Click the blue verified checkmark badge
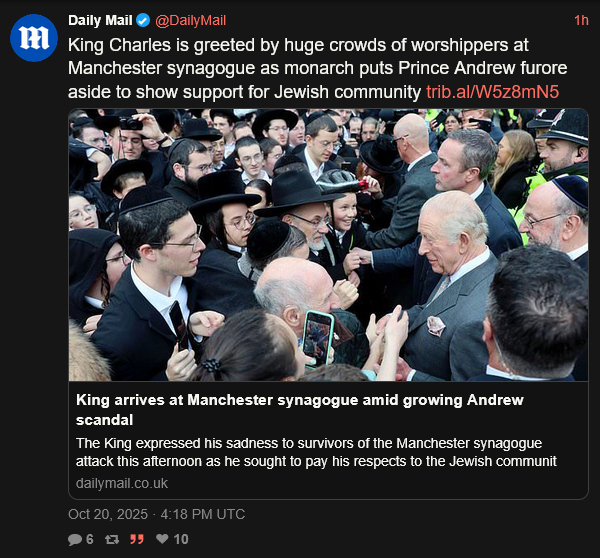The height and width of the screenshot is (558, 600). pyautogui.click(x=143, y=20)
